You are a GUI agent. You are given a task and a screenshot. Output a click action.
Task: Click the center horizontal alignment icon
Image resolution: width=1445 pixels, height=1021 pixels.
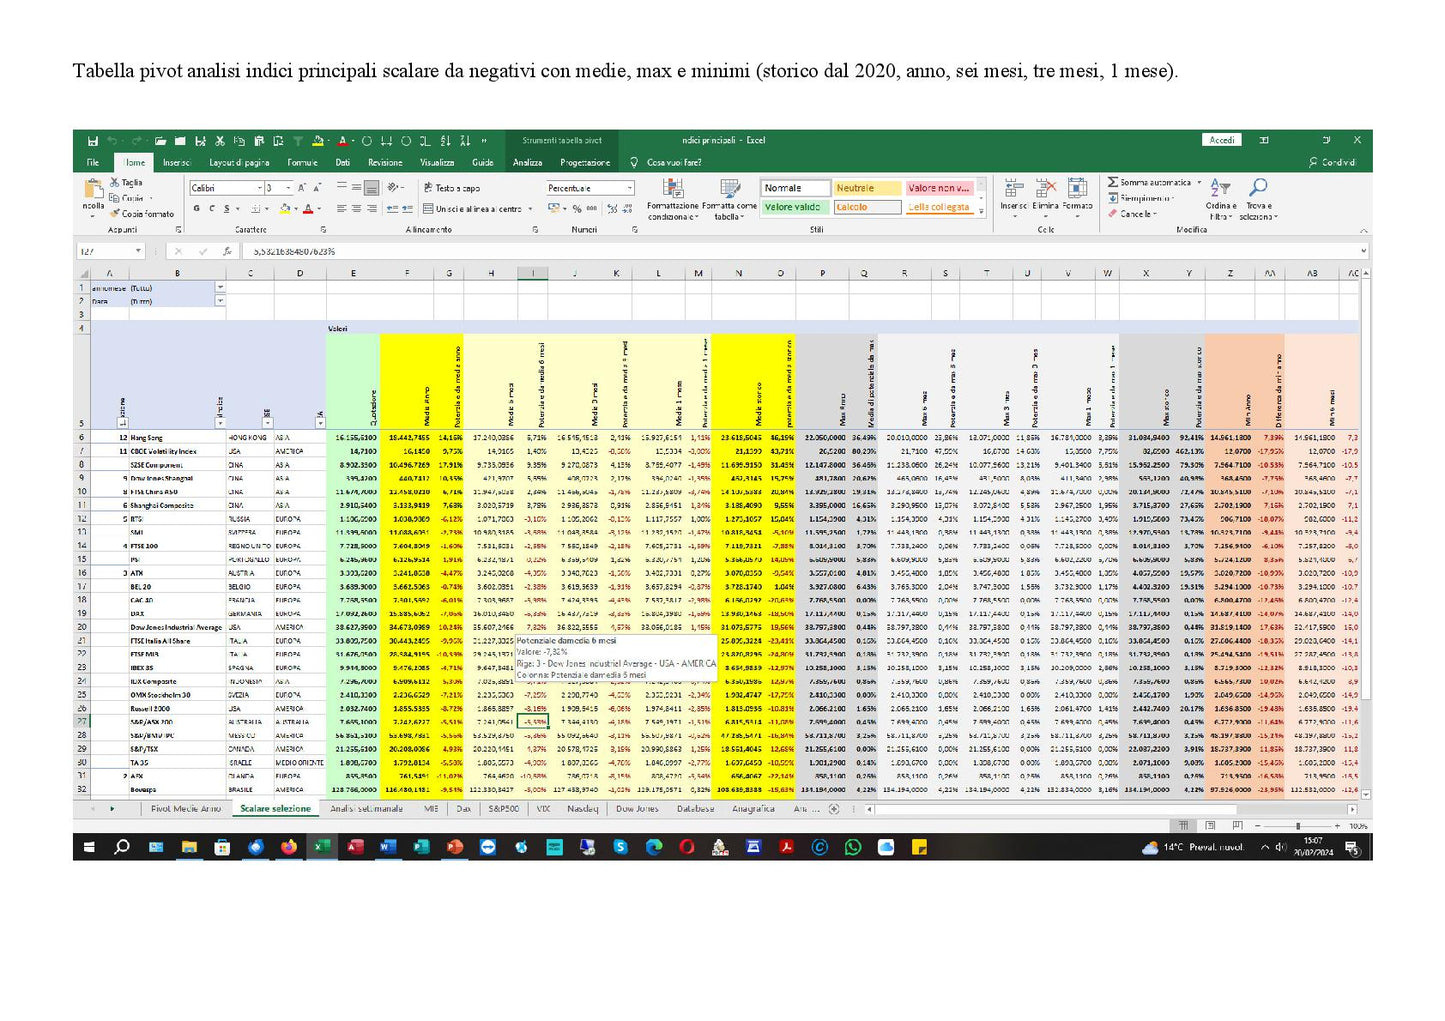tap(357, 209)
